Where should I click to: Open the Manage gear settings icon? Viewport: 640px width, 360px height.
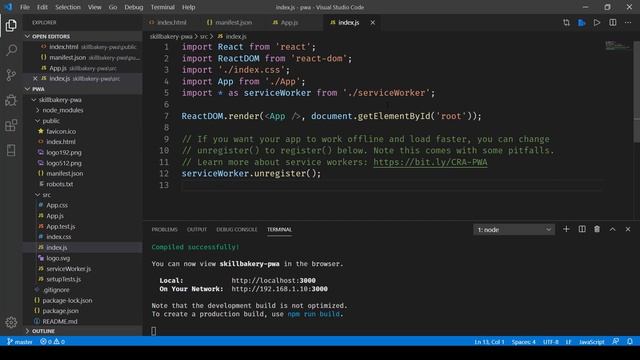click(11, 322)
